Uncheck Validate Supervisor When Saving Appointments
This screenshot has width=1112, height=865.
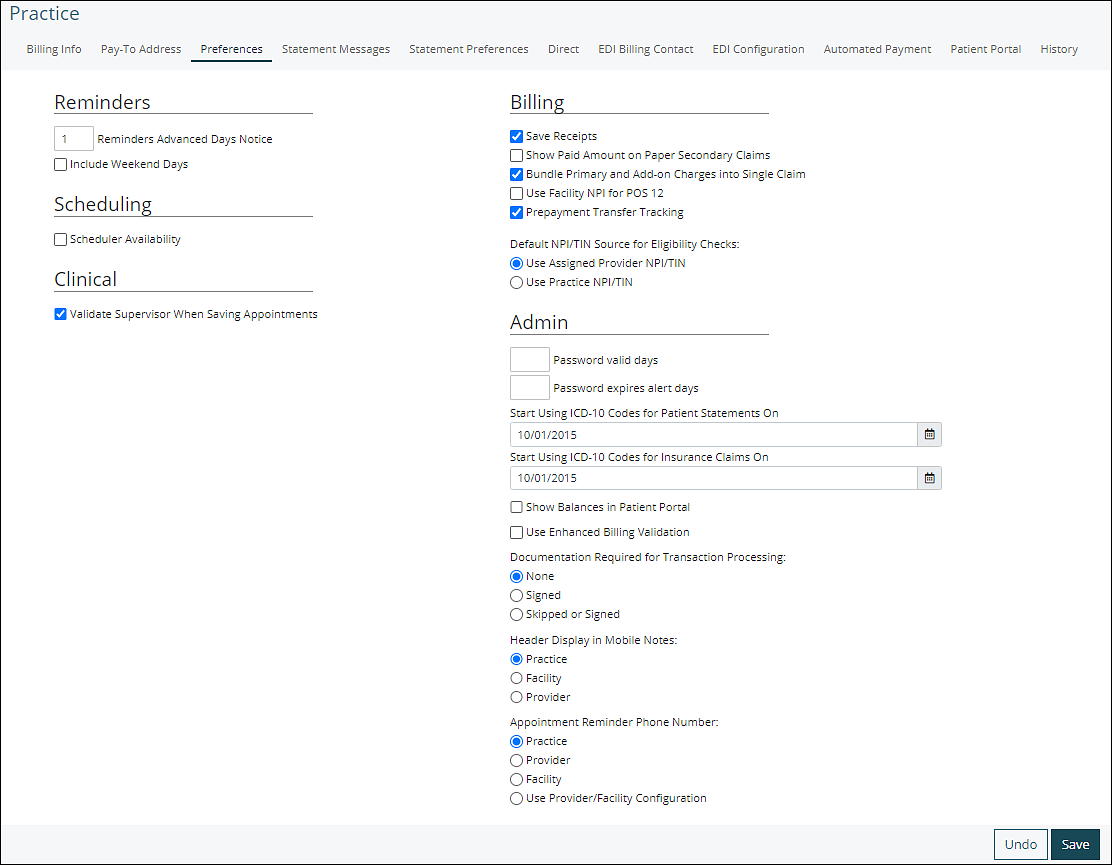(61, 314)
